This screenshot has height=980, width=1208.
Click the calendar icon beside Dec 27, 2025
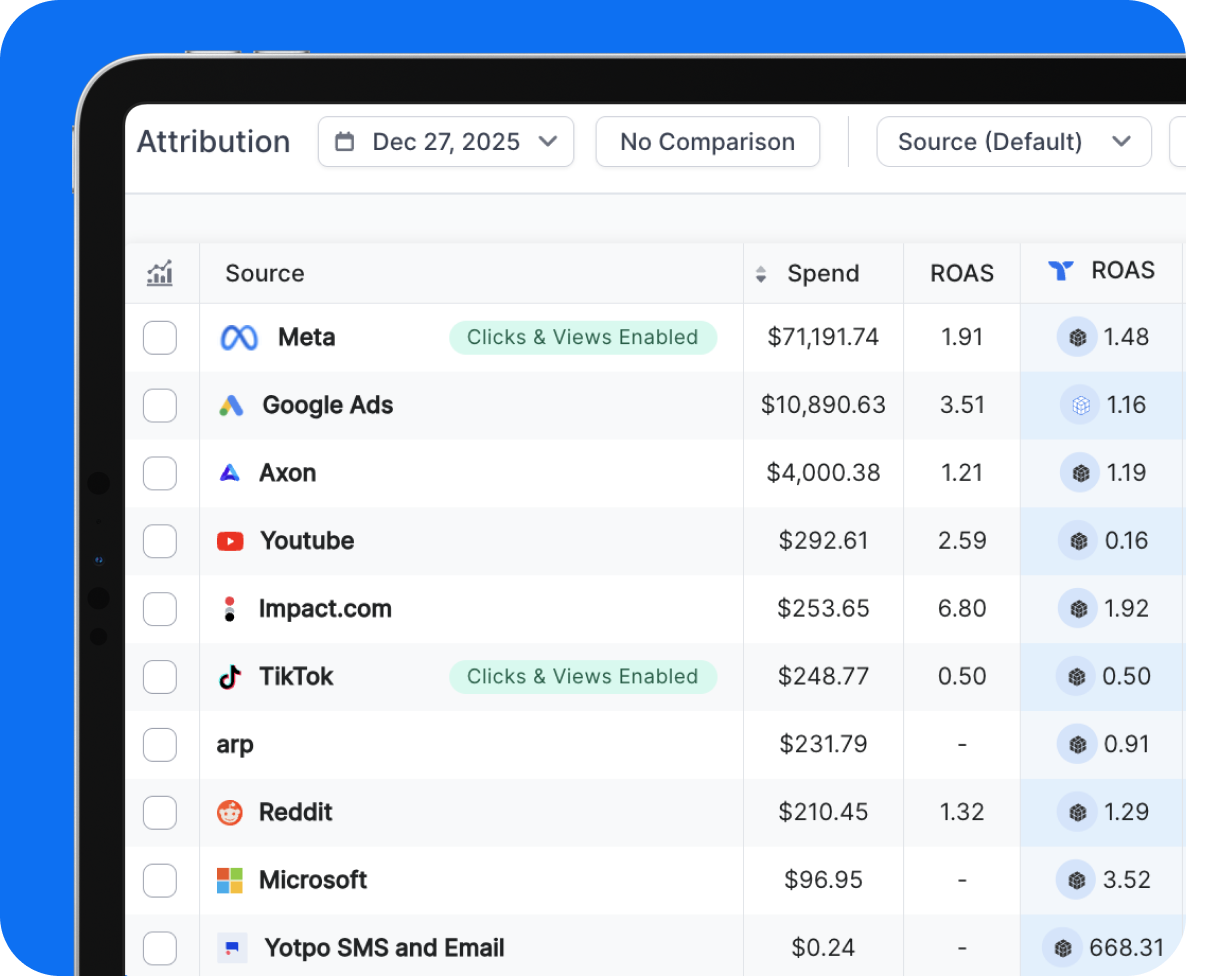point(344,142)
